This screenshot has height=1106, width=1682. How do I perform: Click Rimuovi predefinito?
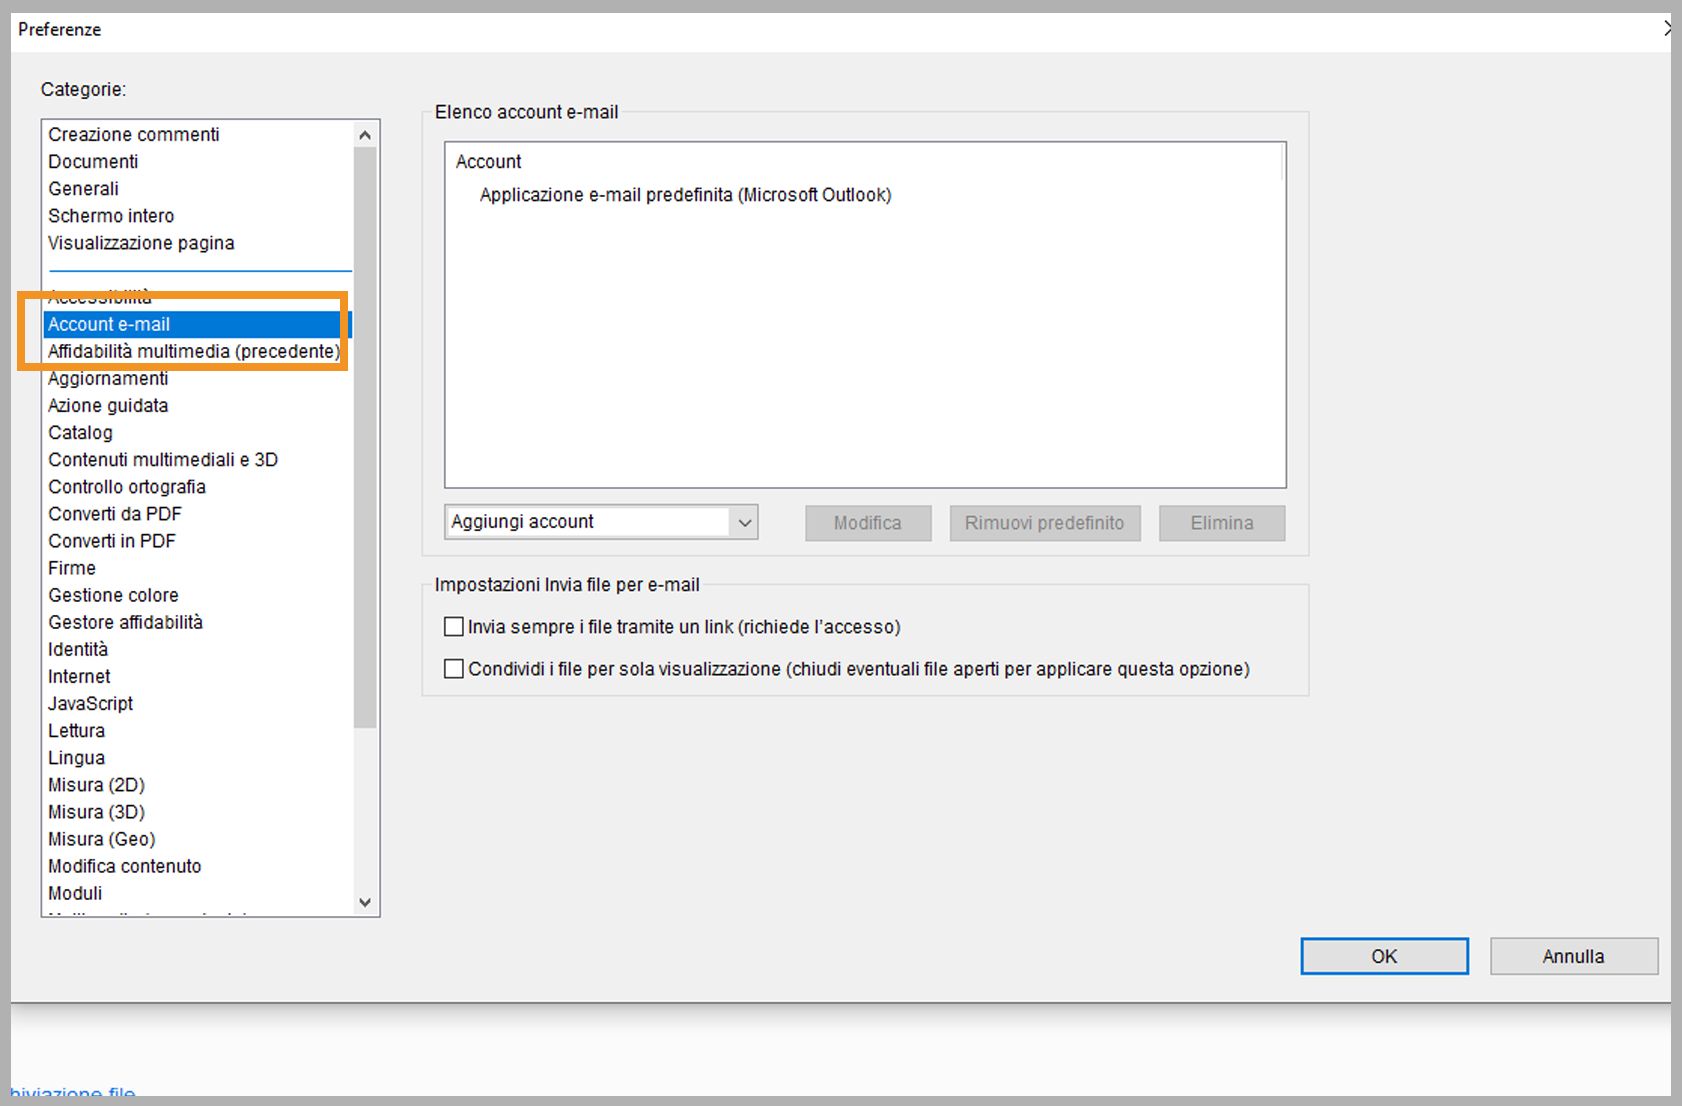pyautogui.click(x=1044, y=522)
